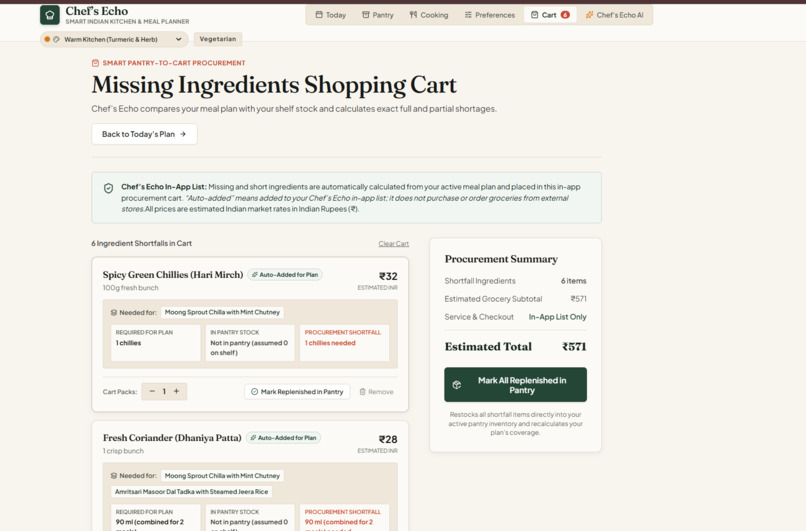Viewport: 806px width, 531px height.
Task: Click Mark All Replenished in Pantry button
Action: click(x=515, y=384)
